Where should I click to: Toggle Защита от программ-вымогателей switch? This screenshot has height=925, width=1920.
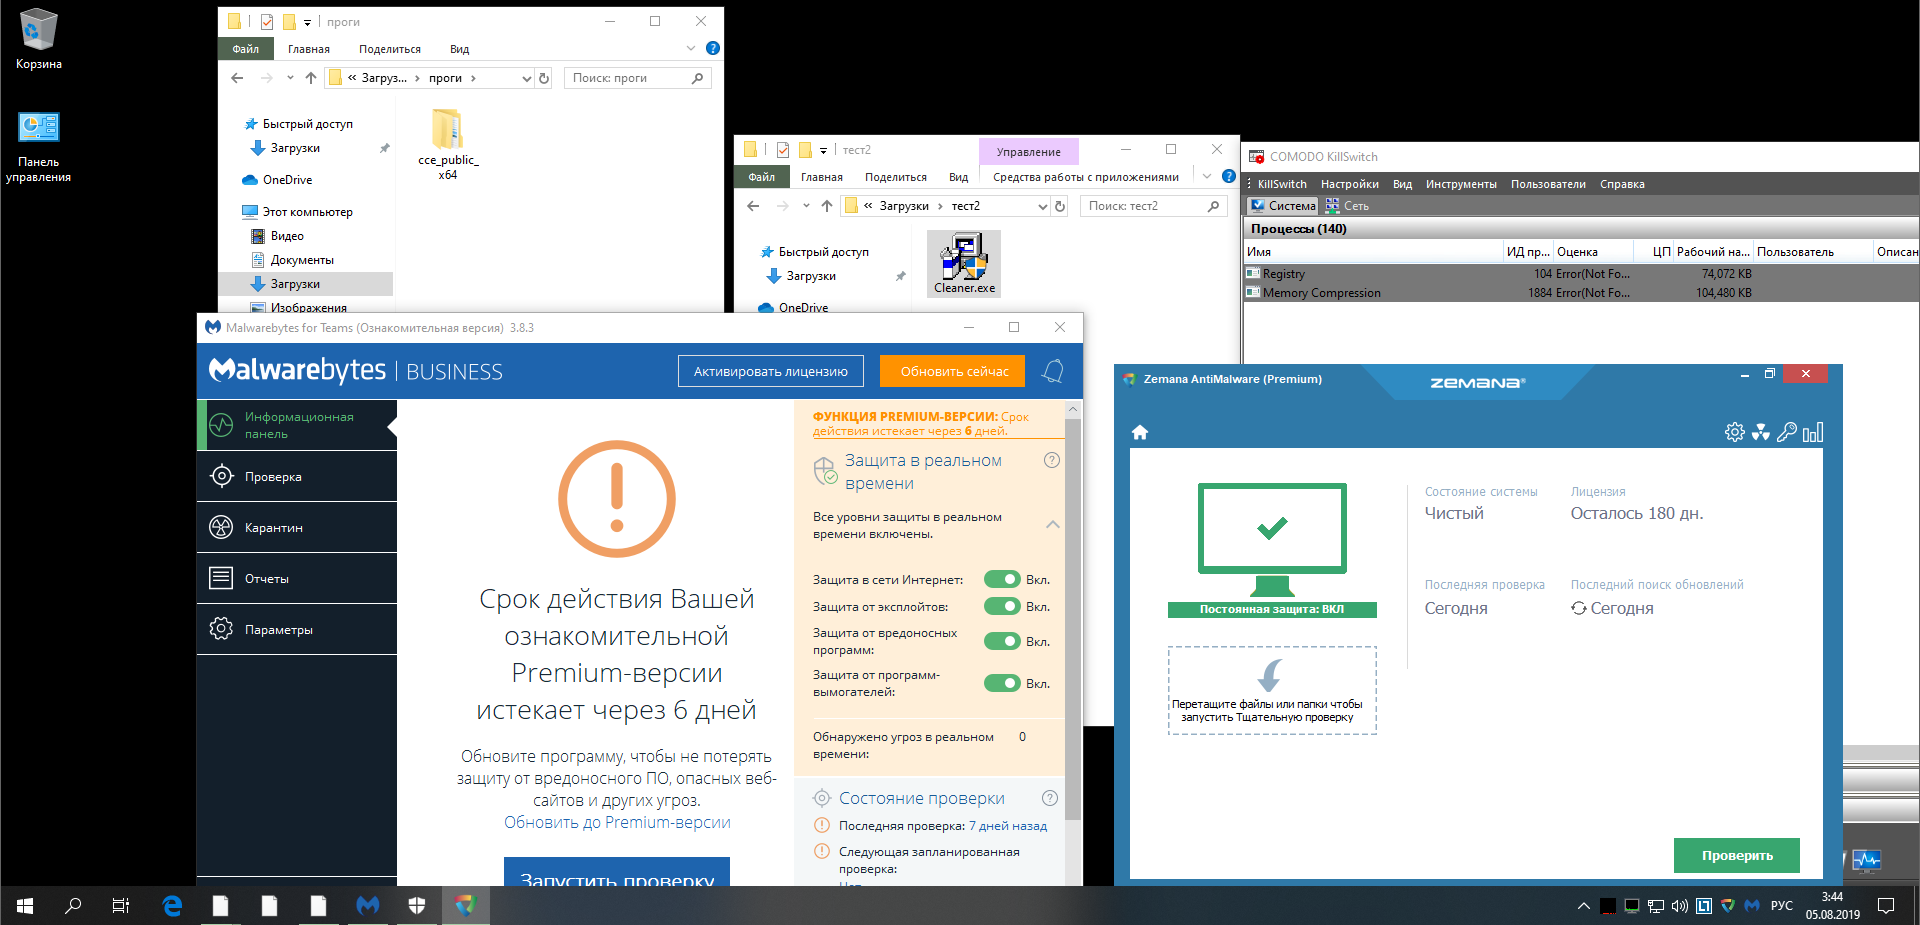coord(1001,683)
